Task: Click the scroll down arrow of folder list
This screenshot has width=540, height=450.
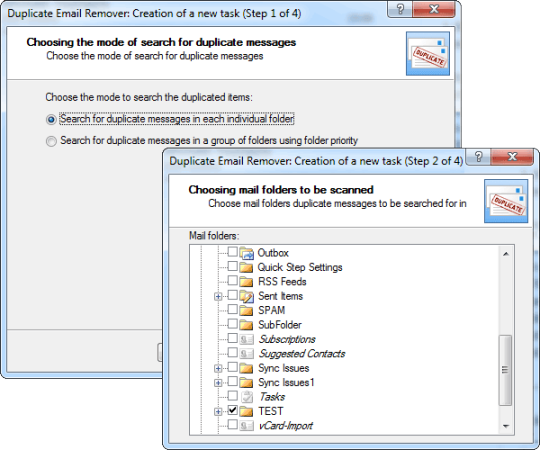Action: (506, 426)
